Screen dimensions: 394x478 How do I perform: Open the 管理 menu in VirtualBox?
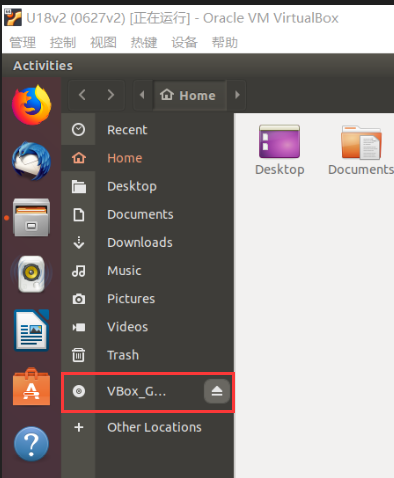click(x=22, y=42)
